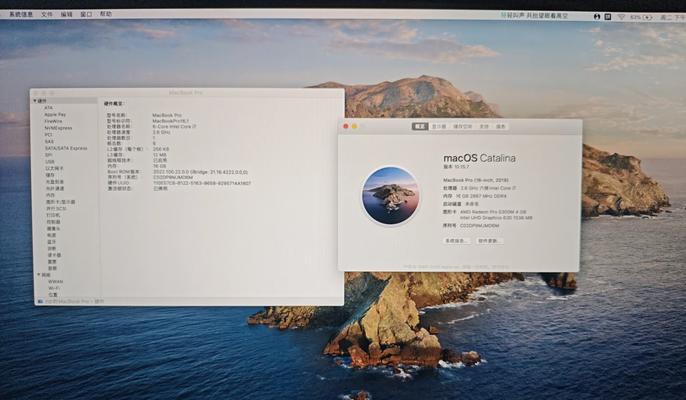Click the version 10.15.7 text under macOS Catalina
Image resolution: width=686 pixels, height=400 pixels.
tap(456, 167)
